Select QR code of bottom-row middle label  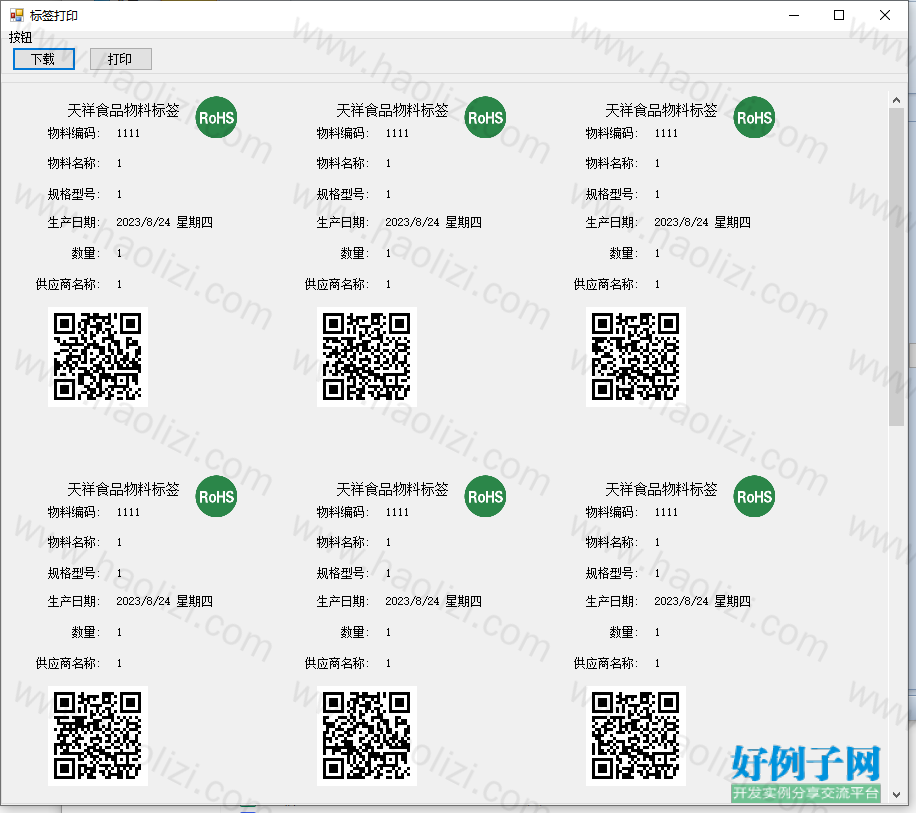[367, 736]
